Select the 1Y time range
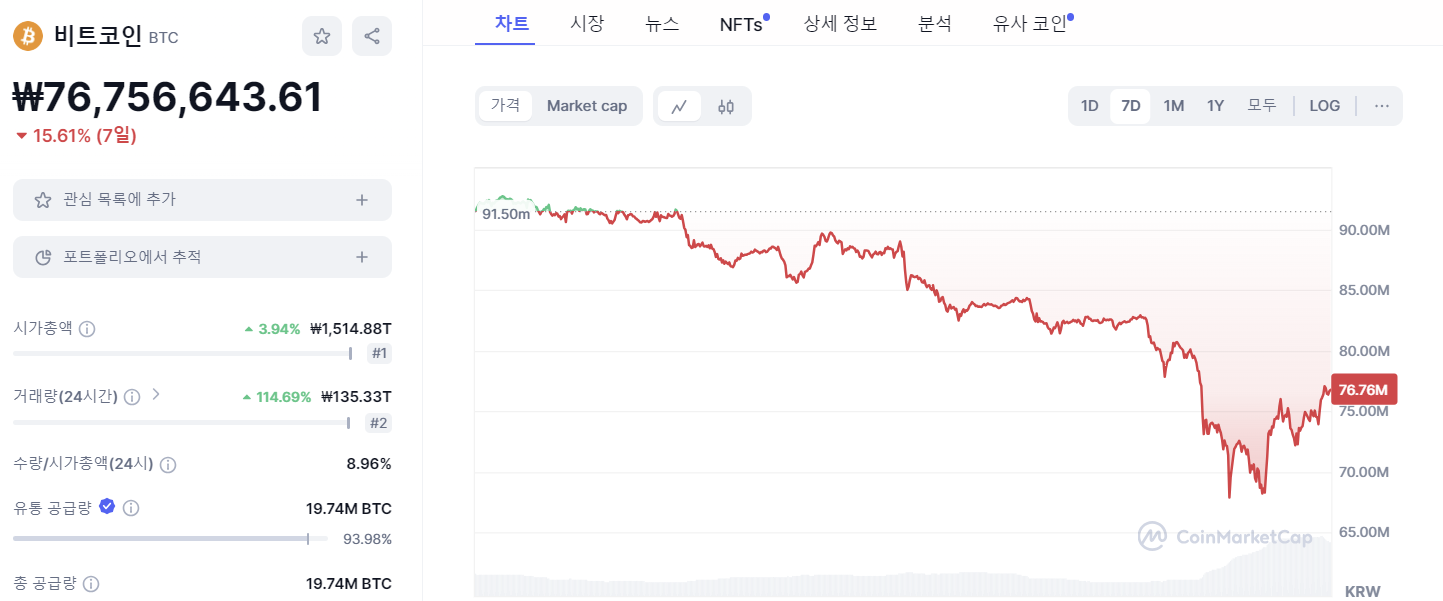Screen dimensions: 1443x601 point(1215,106)
